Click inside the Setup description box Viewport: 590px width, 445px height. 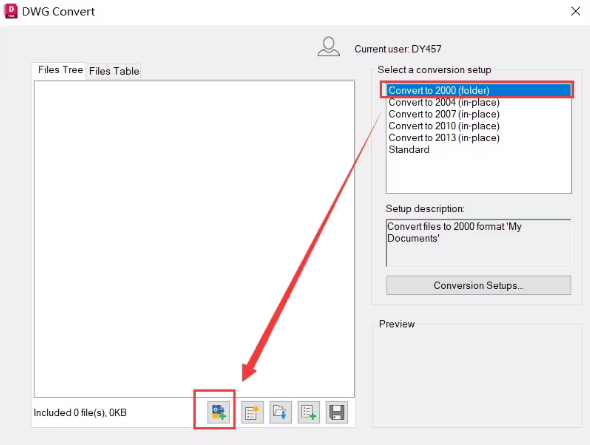(478, 243)
